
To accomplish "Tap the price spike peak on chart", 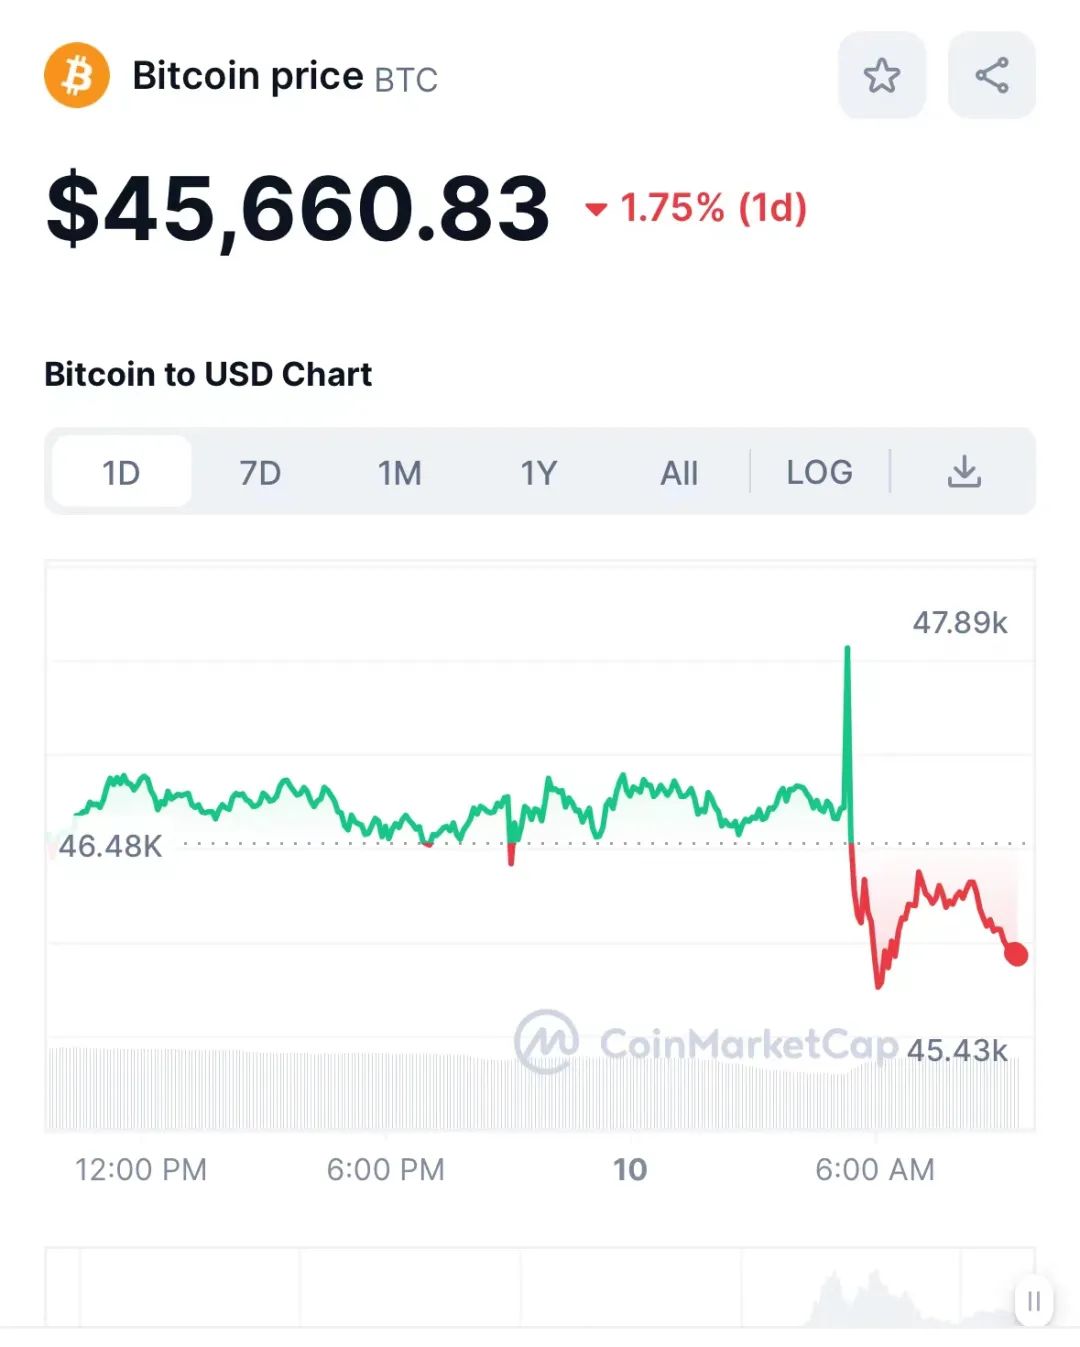I will pos(848,650).
